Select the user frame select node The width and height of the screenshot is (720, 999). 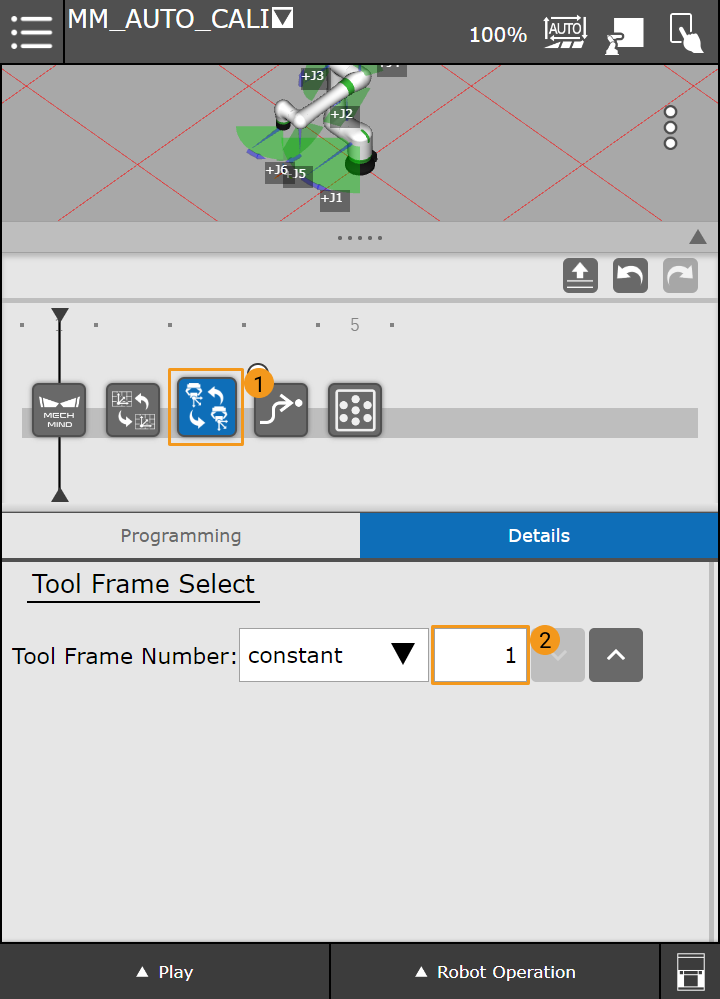133,410
